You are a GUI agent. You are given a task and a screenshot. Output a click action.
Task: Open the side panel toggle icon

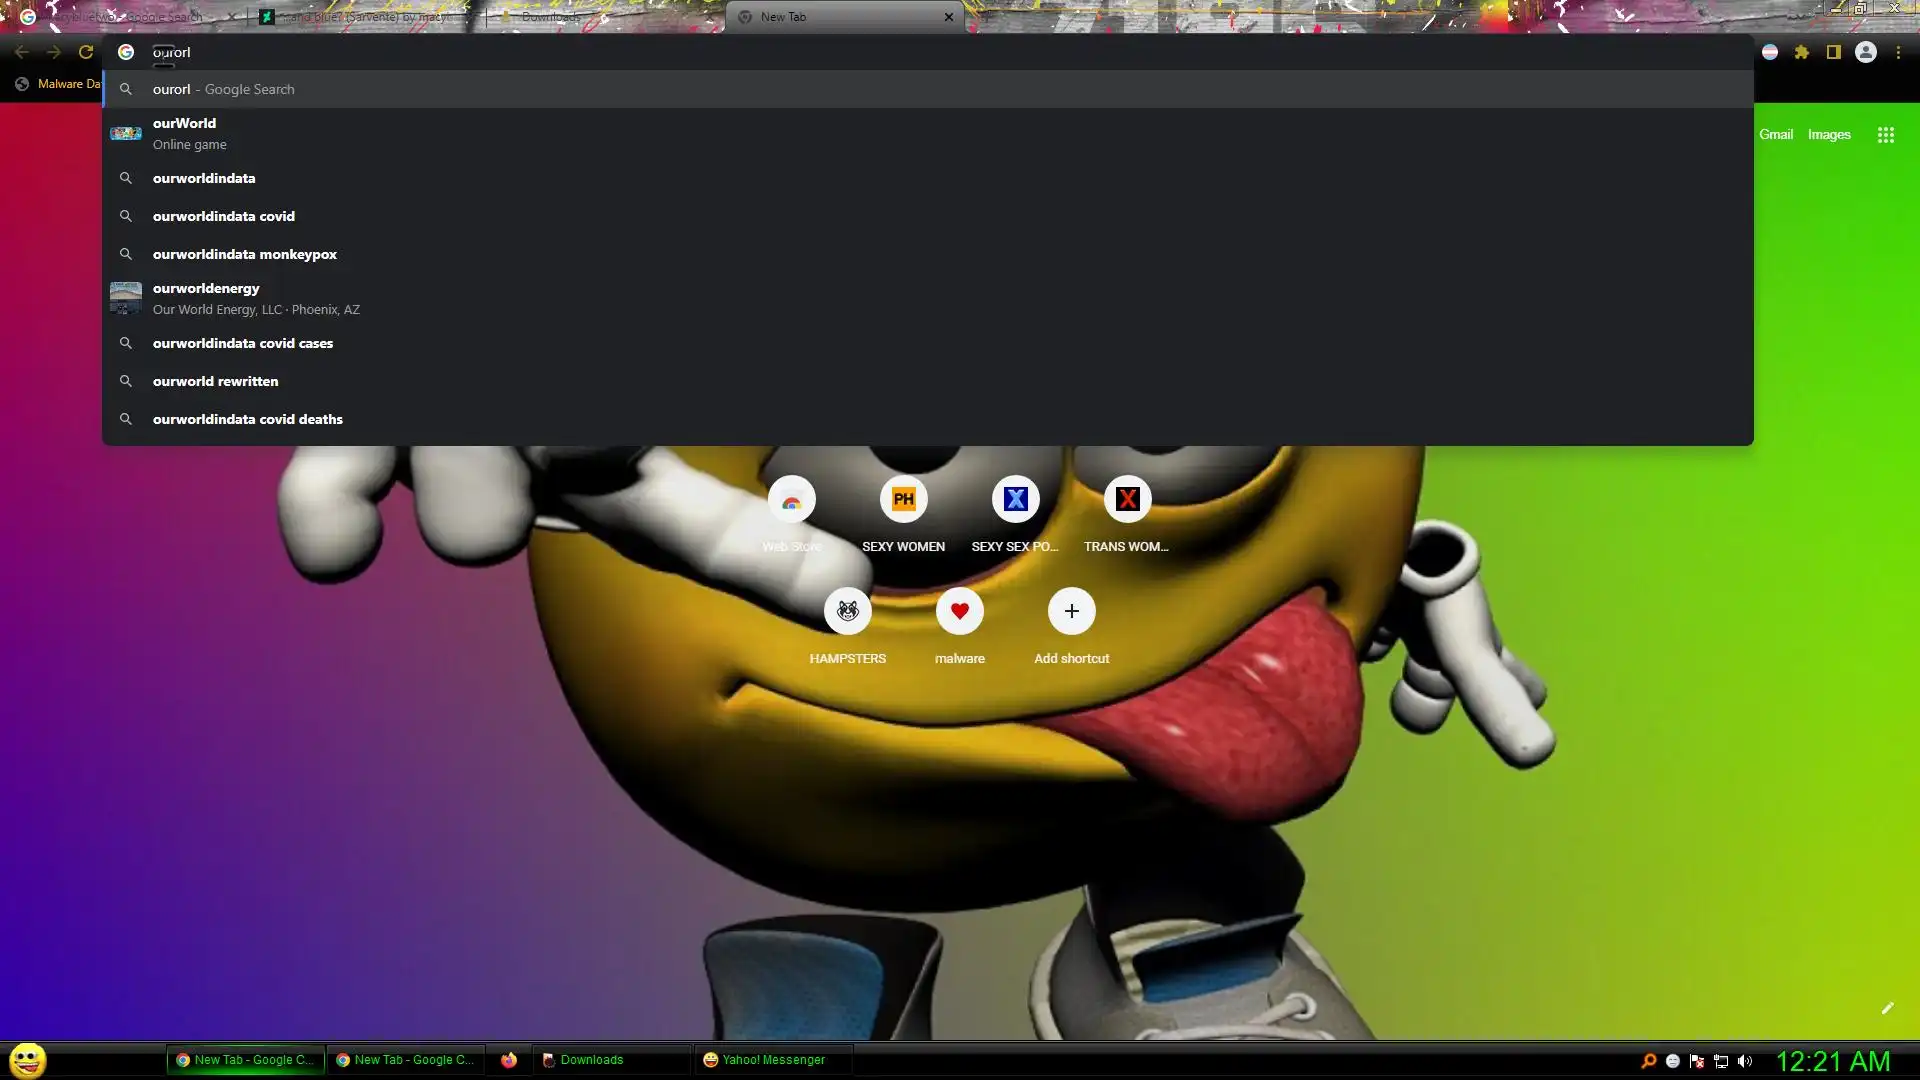coord(1833,52)
